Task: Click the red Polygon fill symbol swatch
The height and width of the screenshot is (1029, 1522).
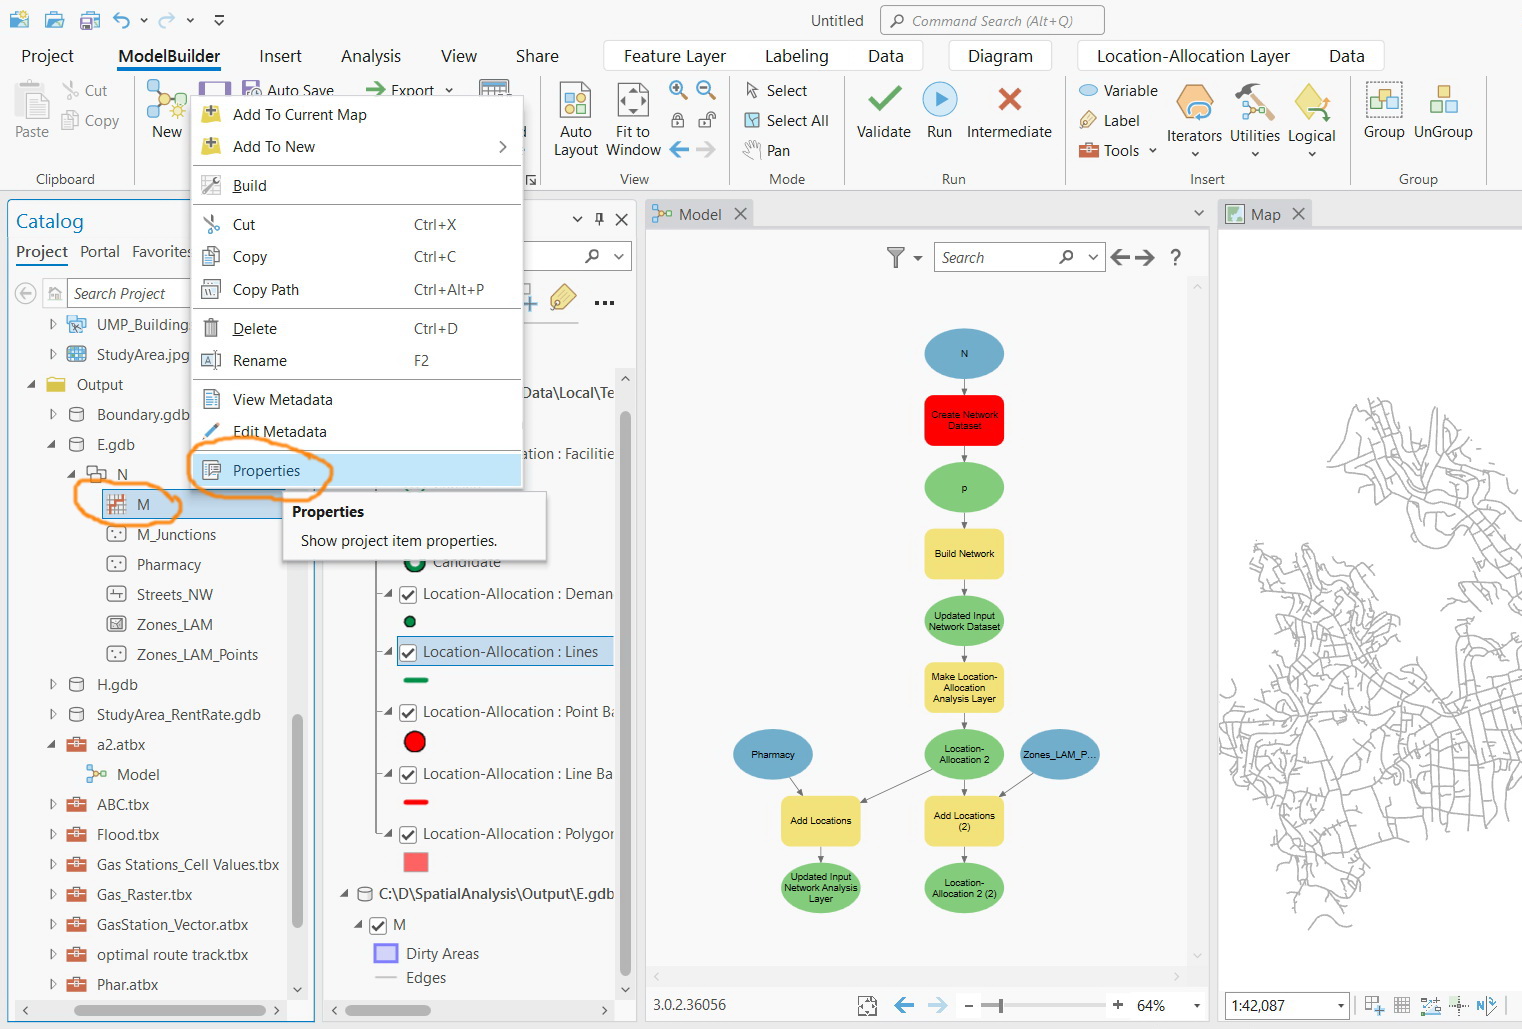Action: (x=416, y=862)
